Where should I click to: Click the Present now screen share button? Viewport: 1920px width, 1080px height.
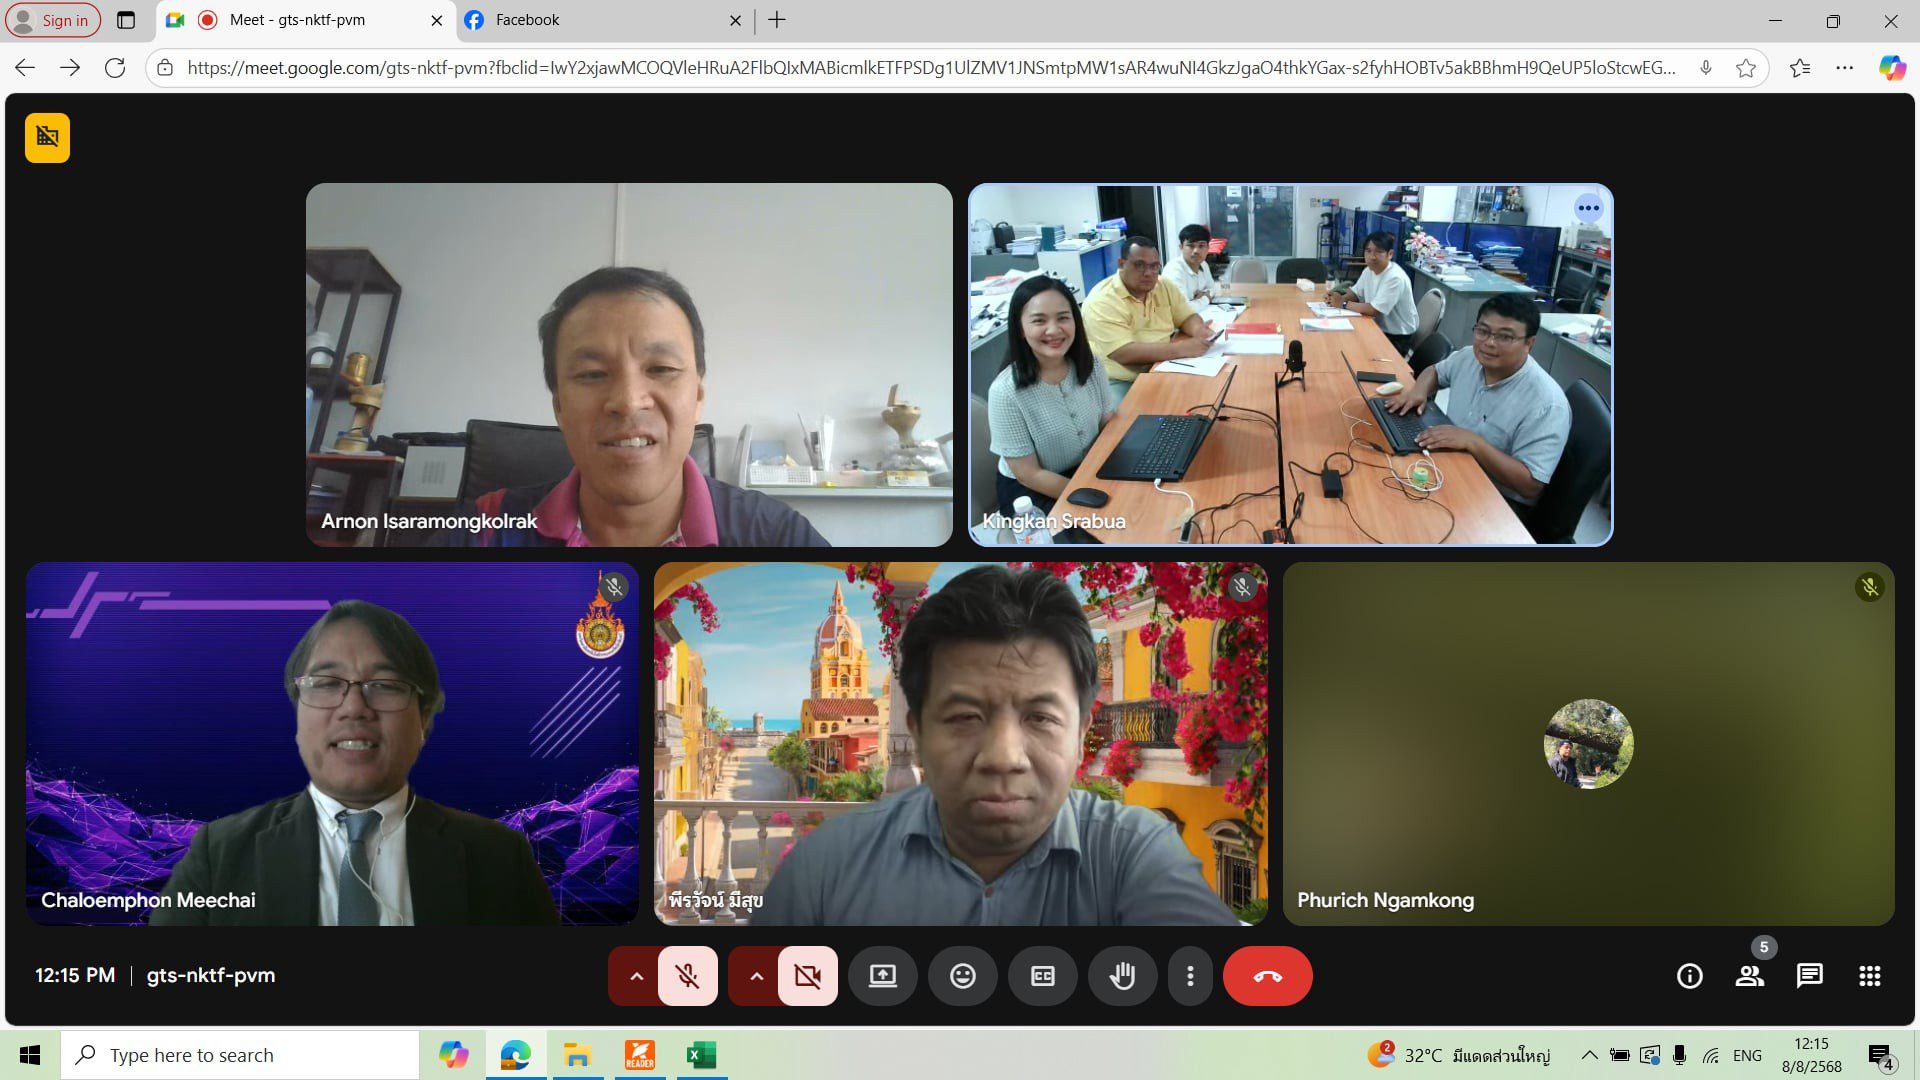click(882, 976)
